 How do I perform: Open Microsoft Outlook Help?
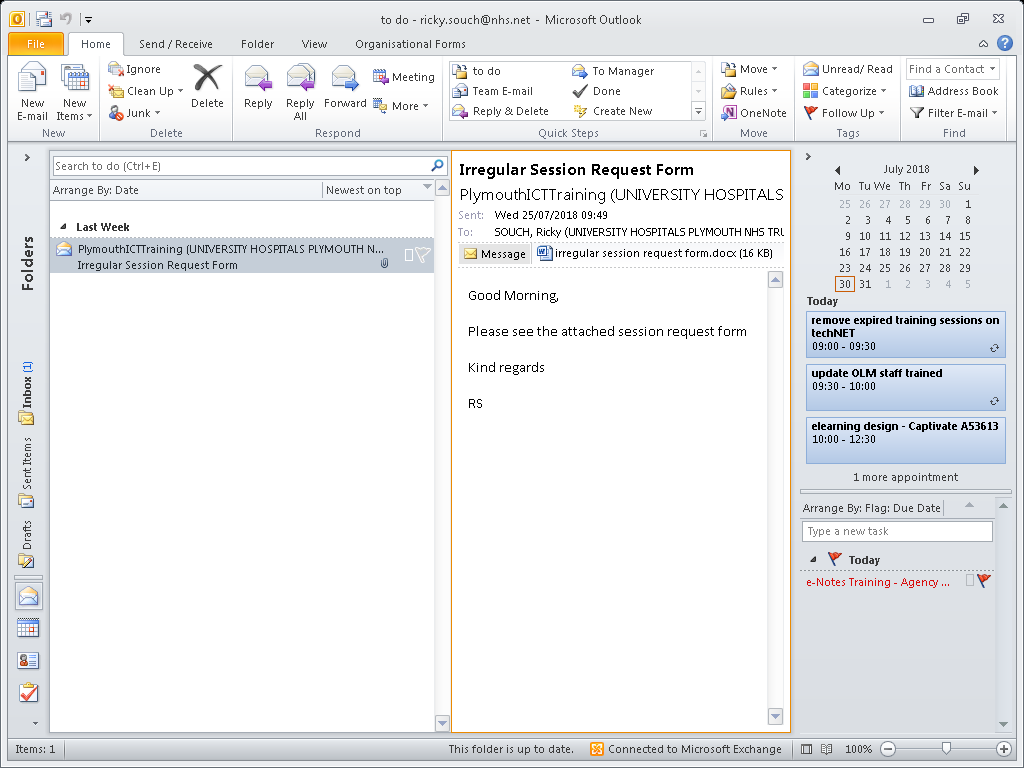[x=1004, y=44]
